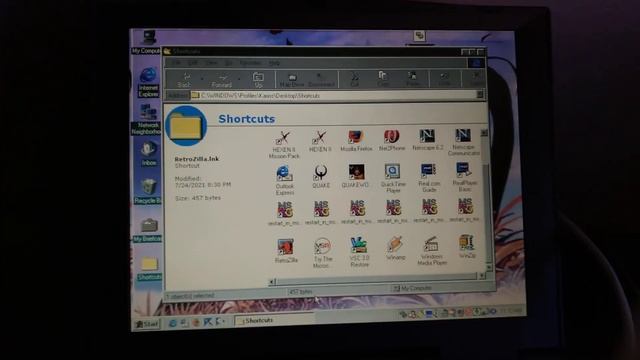Image resolution: width=640 pixels, height=360 pixels.
Task: Click the Forward toolbar button
Action: tap(222, 80)
